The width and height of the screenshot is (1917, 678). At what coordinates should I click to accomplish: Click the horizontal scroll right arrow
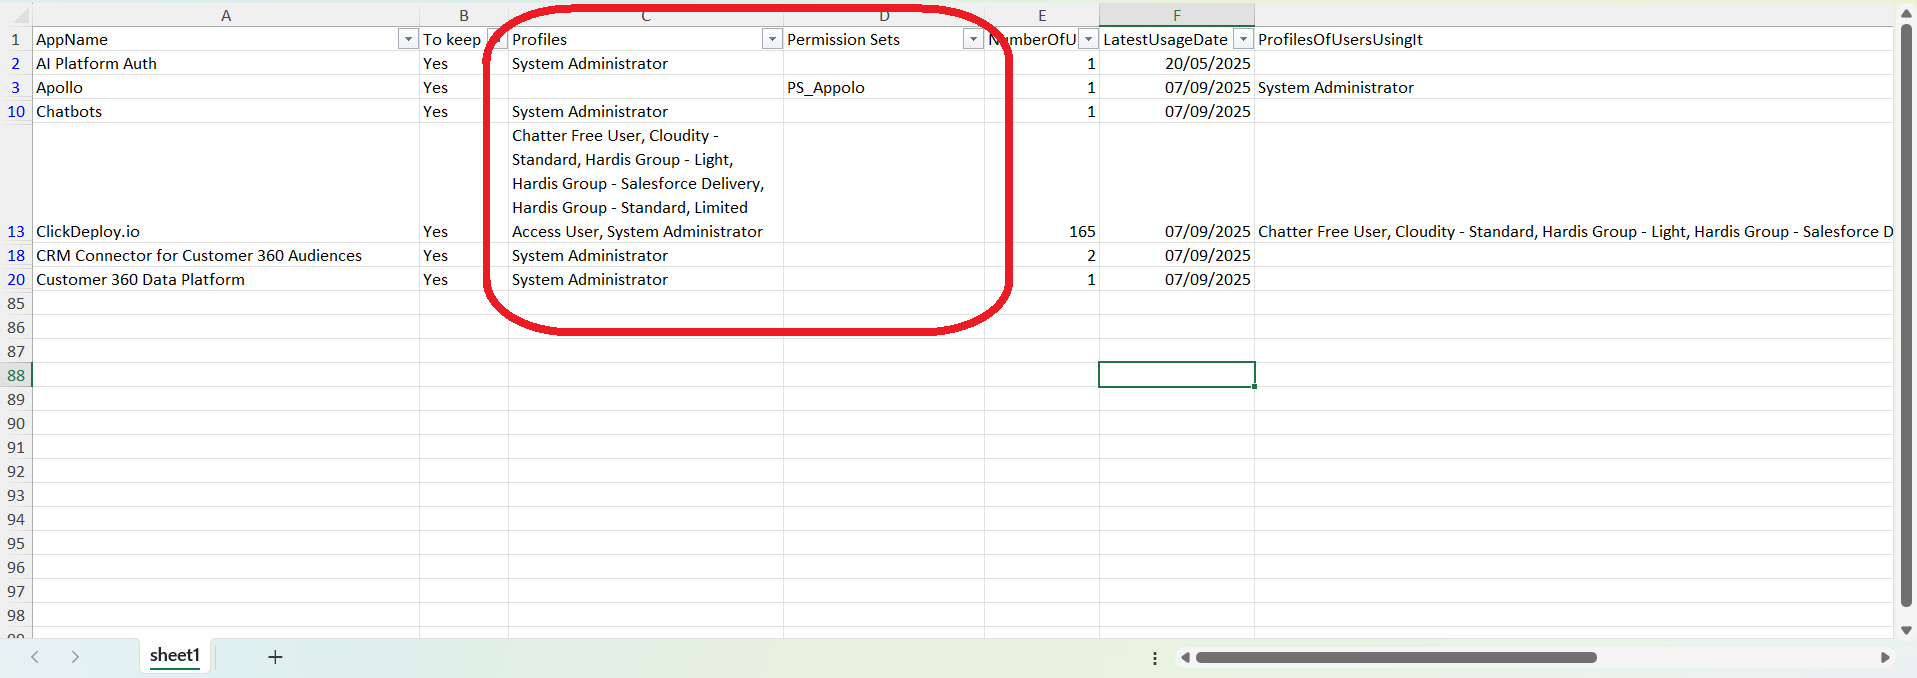click(1885, 658)
